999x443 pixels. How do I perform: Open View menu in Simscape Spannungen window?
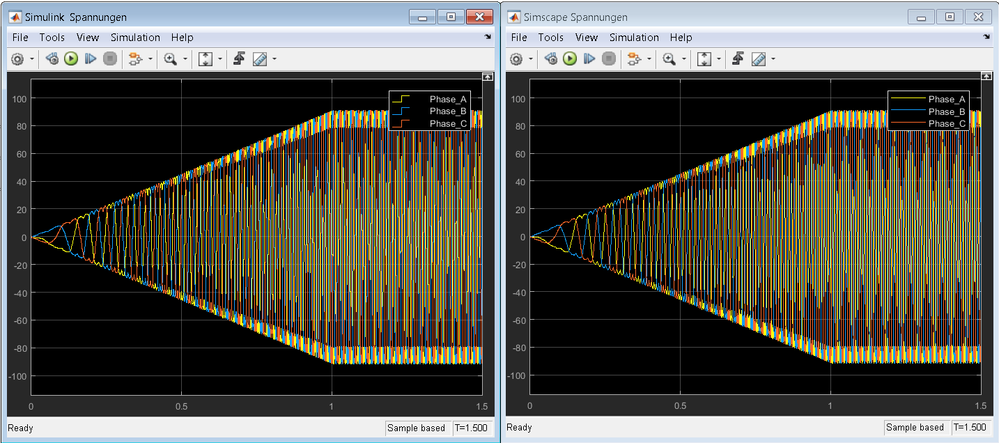(x=587, y=38)
